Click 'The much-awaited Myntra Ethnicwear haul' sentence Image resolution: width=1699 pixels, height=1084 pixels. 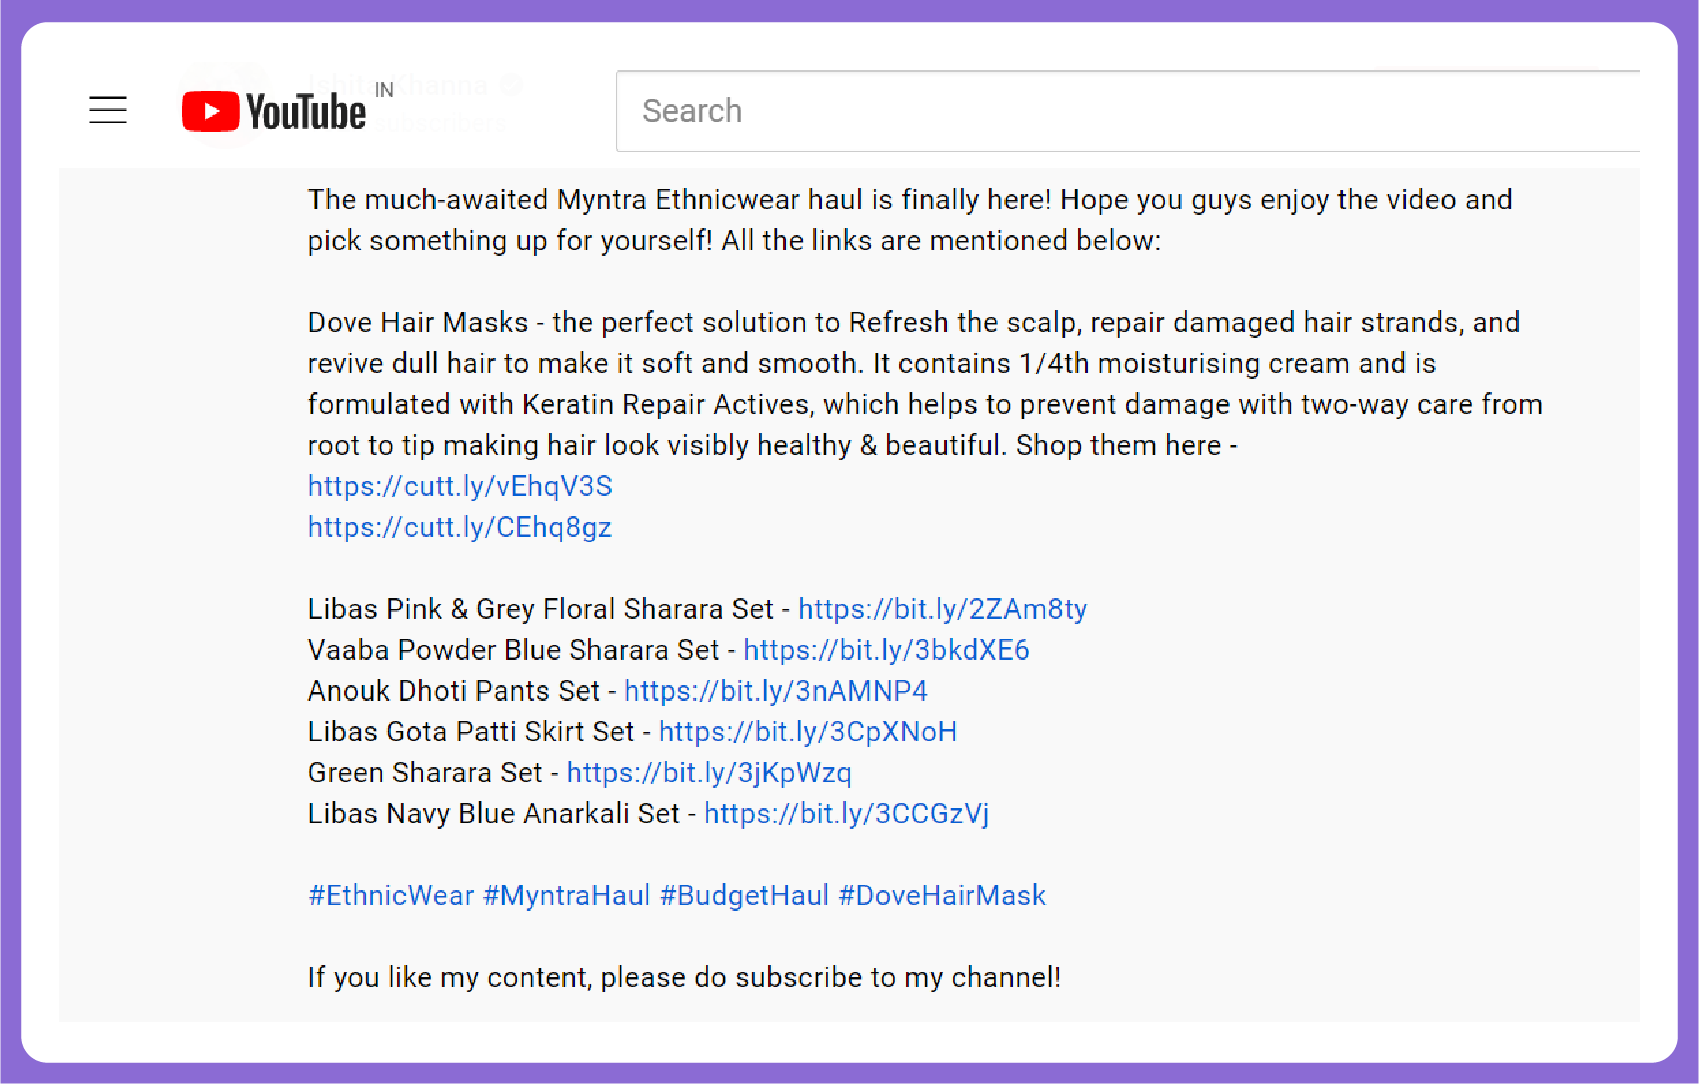(910, 220)
